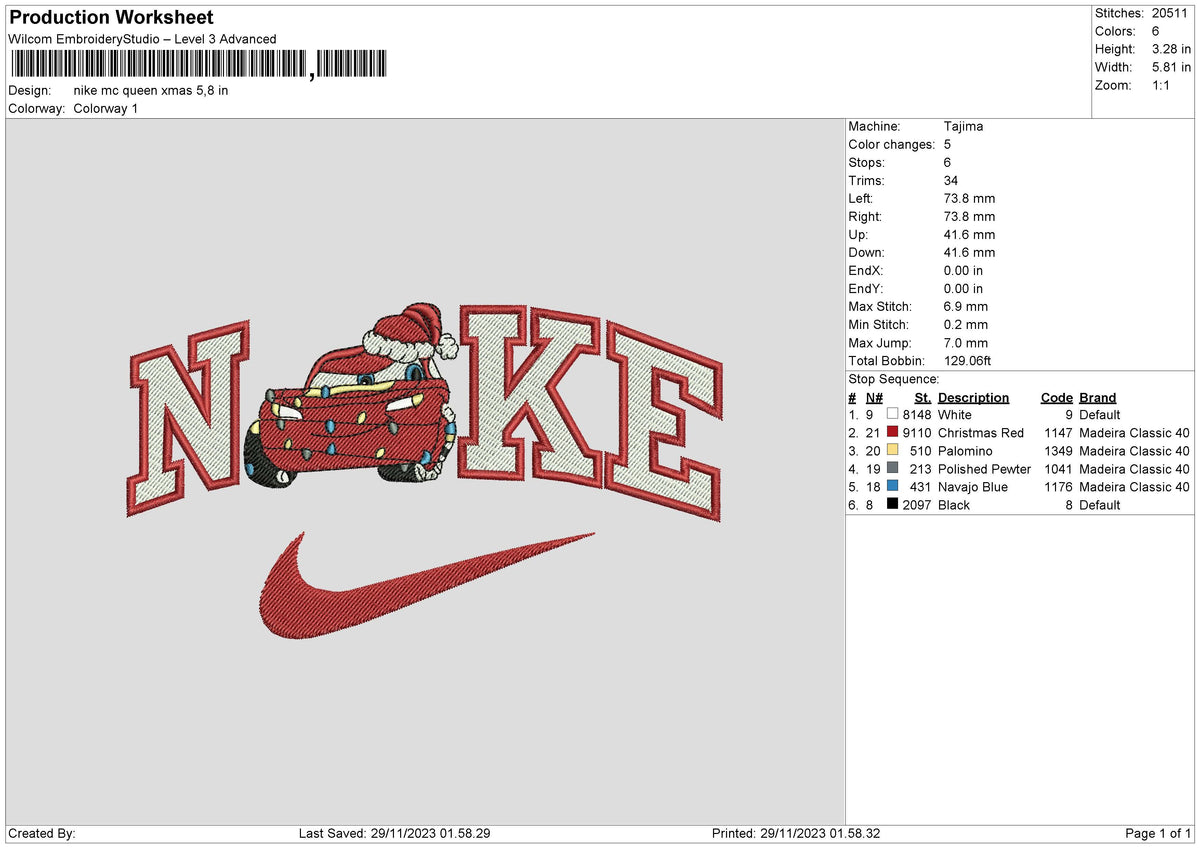Viewport: 1200px width, 848px height.
Task: Click the 'Code' column header
Action: point(1056,397)
